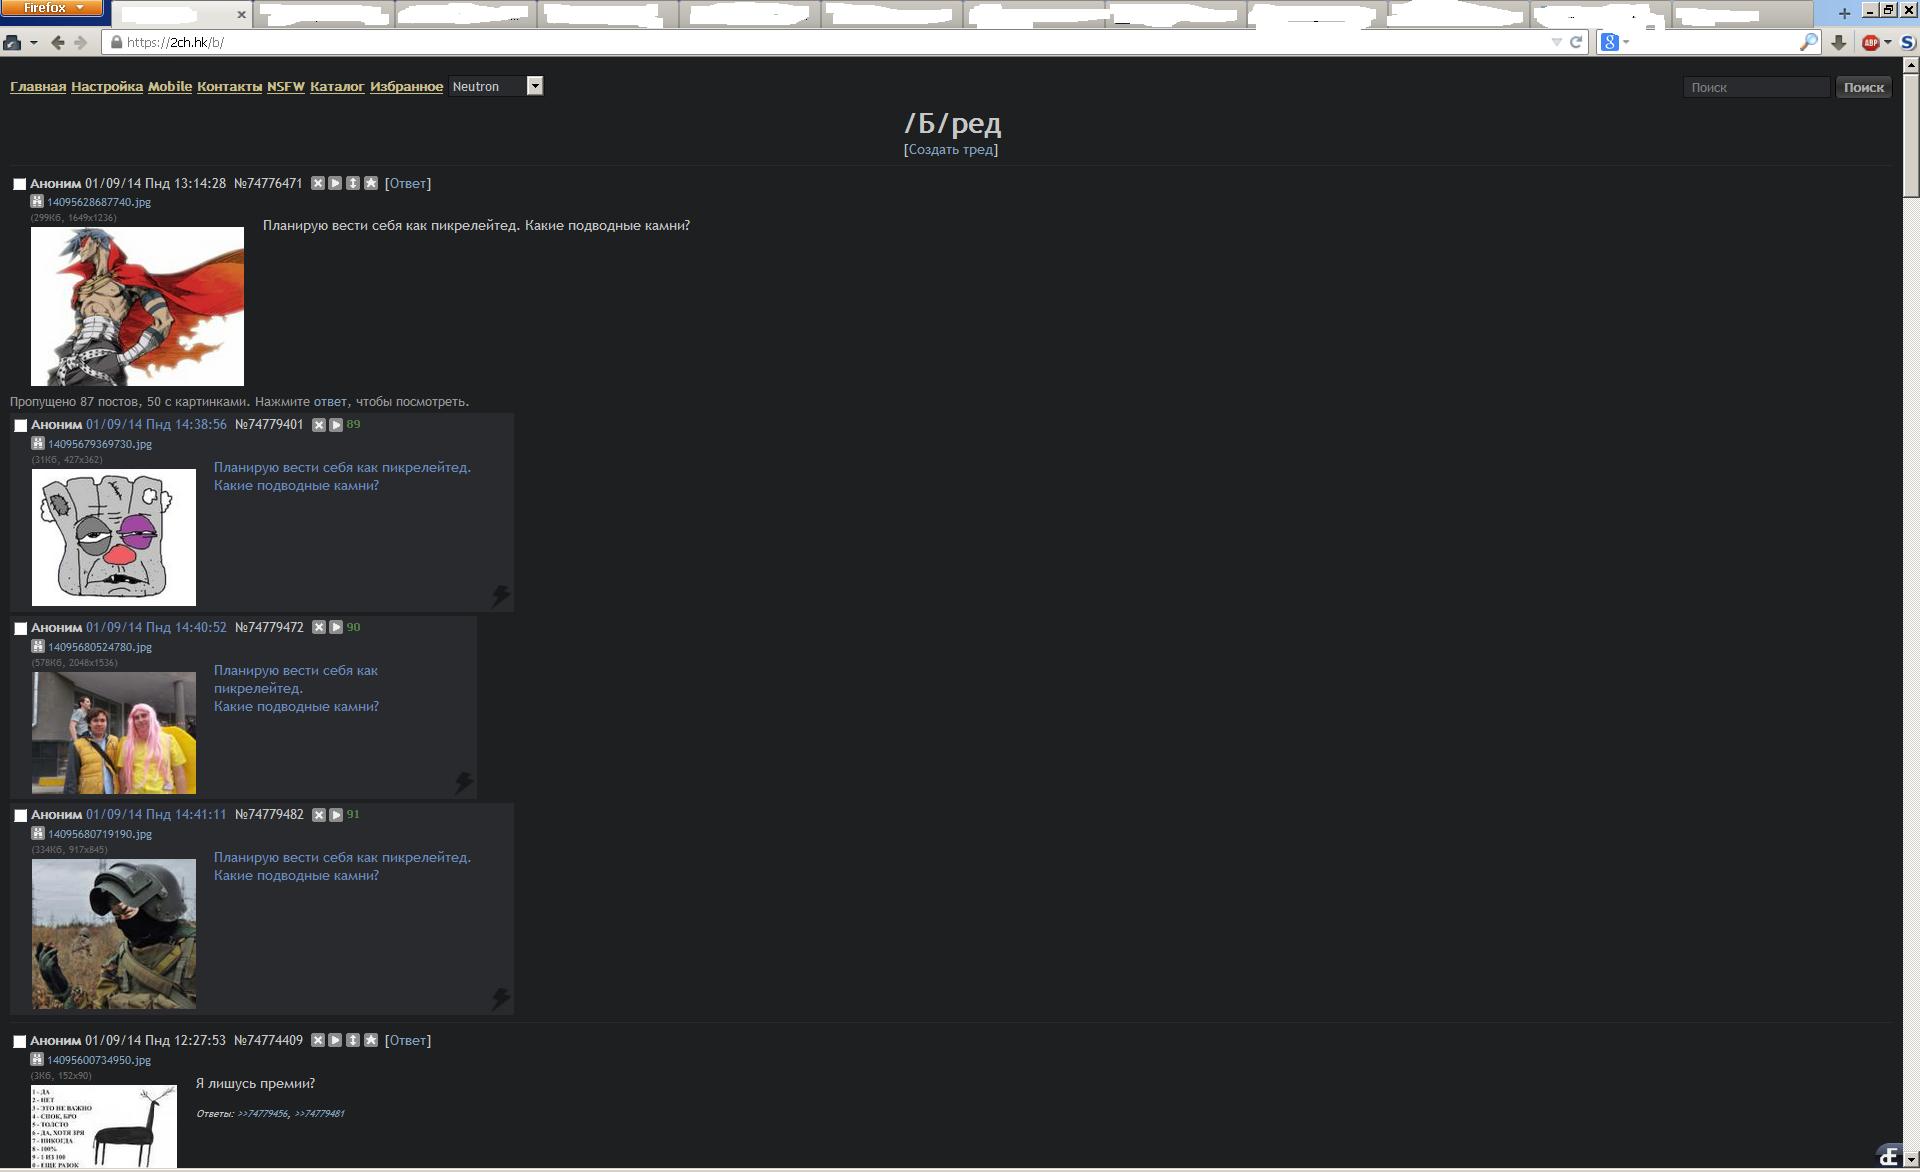Go to Настройка in the top menu
The width and height of the screenshot is (1920, 1172).
pos(107,87)
